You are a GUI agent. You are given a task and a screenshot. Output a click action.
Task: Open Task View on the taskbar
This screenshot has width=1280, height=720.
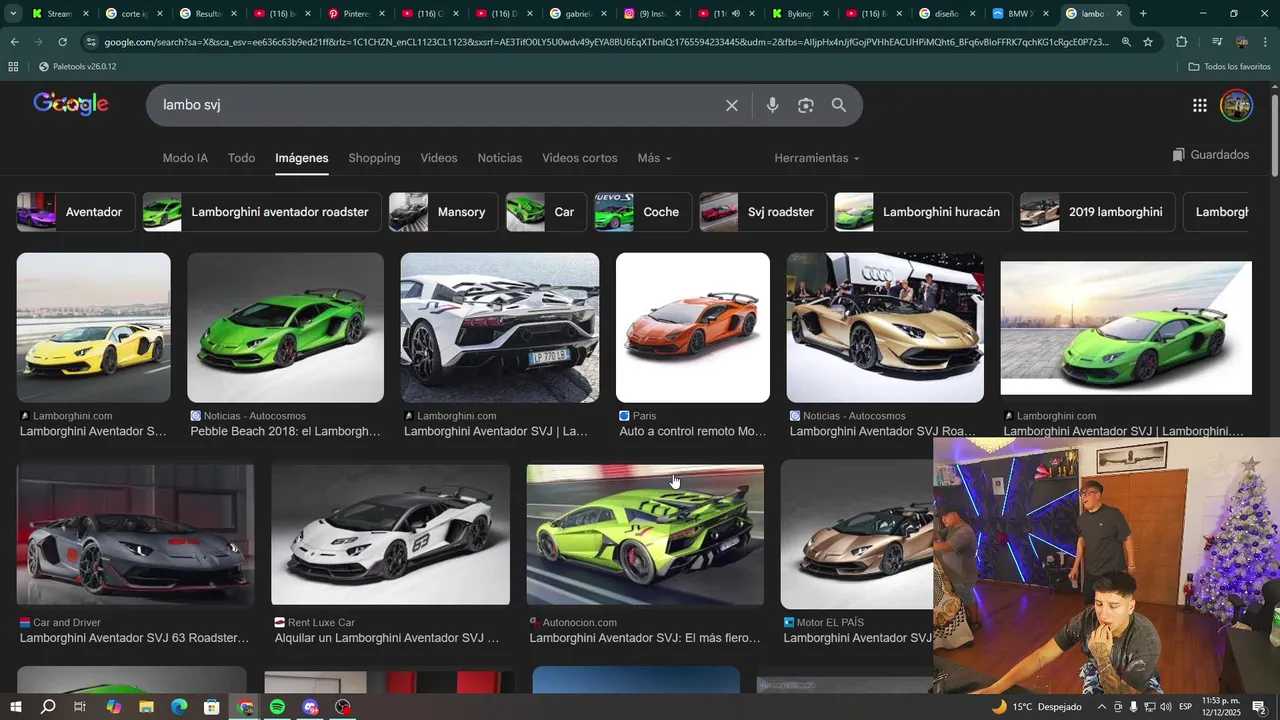pos(80,707)
